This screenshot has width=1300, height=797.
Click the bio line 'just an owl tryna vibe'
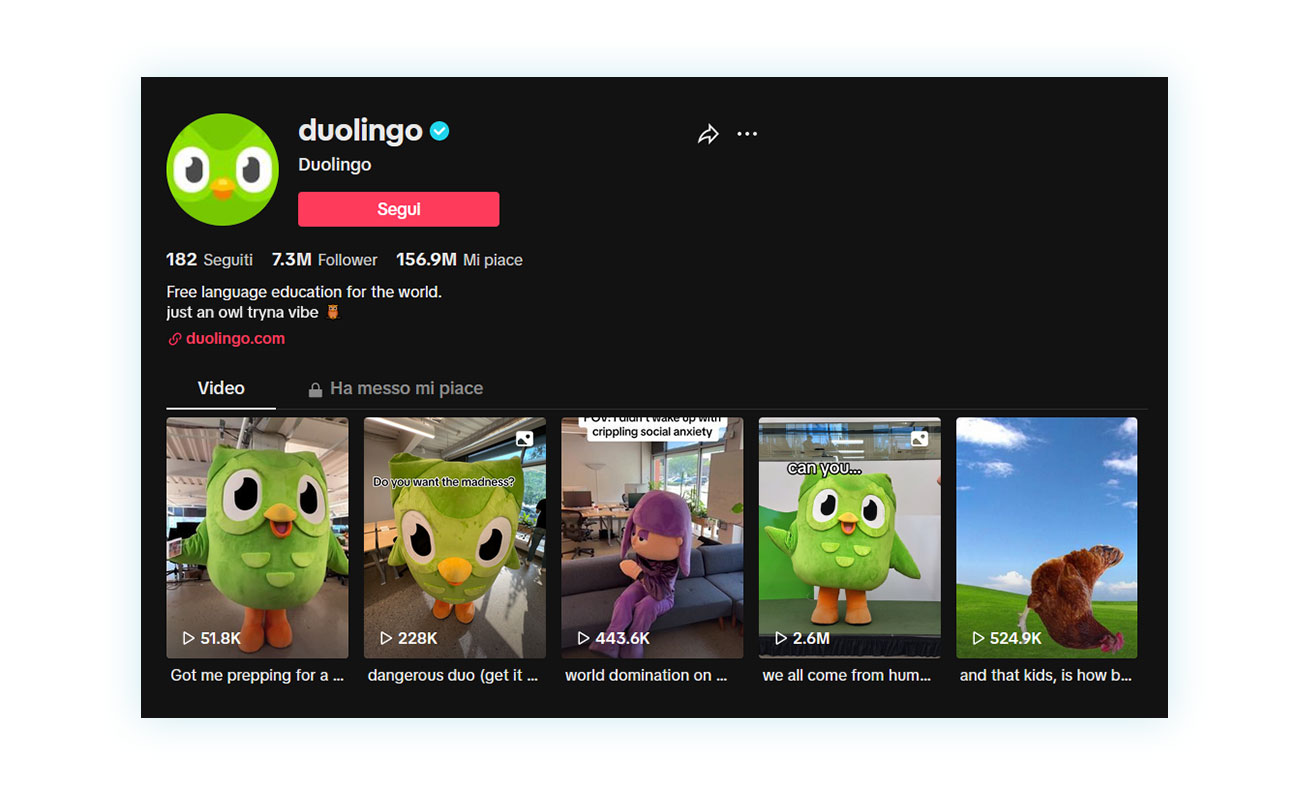pos(242,312)
